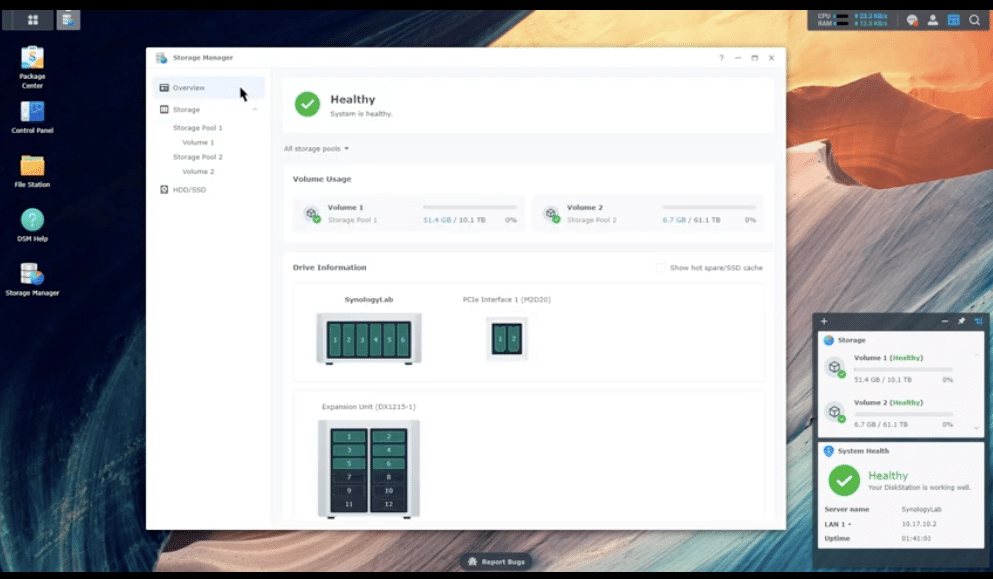The image size is (993, 579).
Task: Click the Storage Manager help question mark
Action: pyautogui.click(x=721, y=58)
